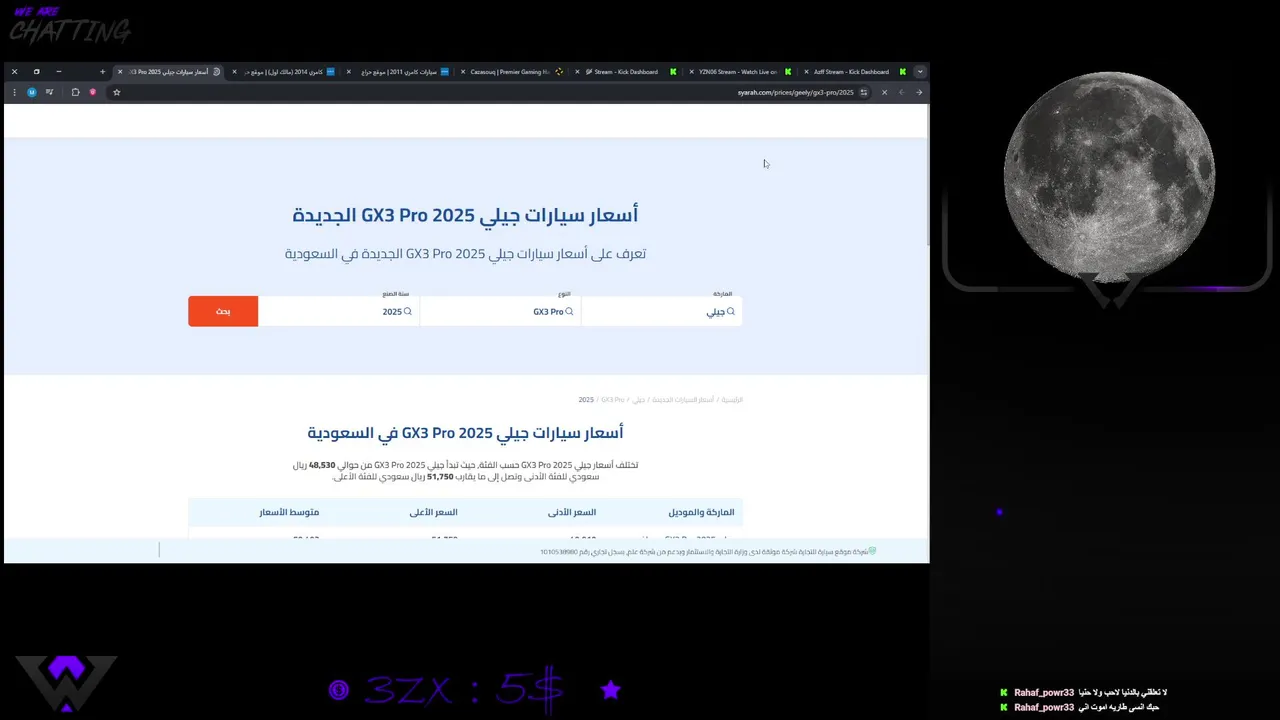Open the blue M profile avatar
Image resolution: width=1280 pixels, height=720 pixels.
(32, 92)
